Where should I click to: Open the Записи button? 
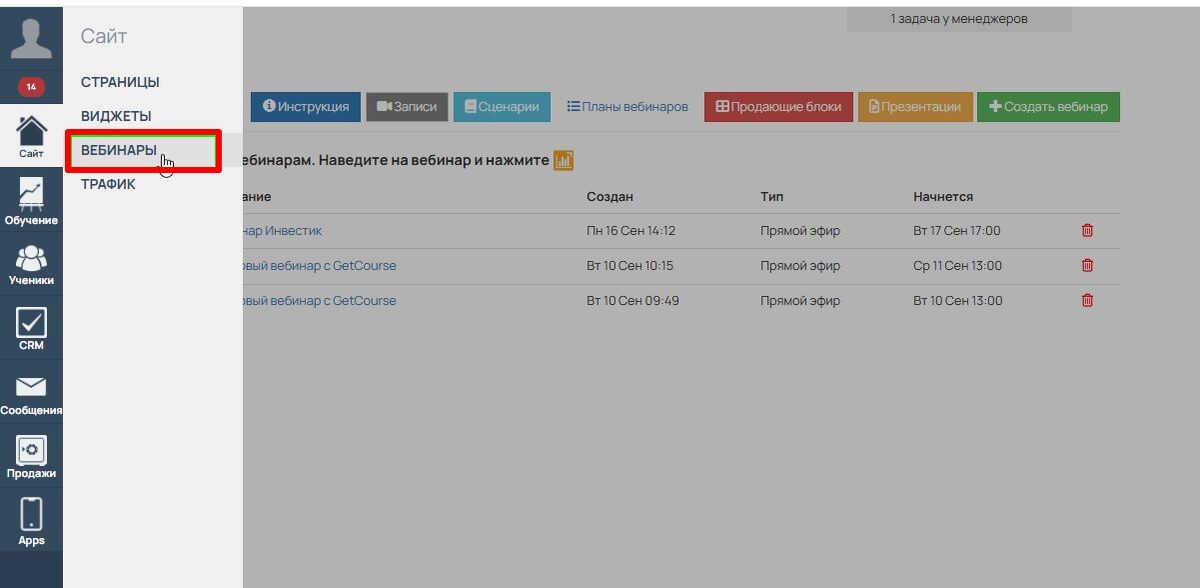(x=407, y=107)
